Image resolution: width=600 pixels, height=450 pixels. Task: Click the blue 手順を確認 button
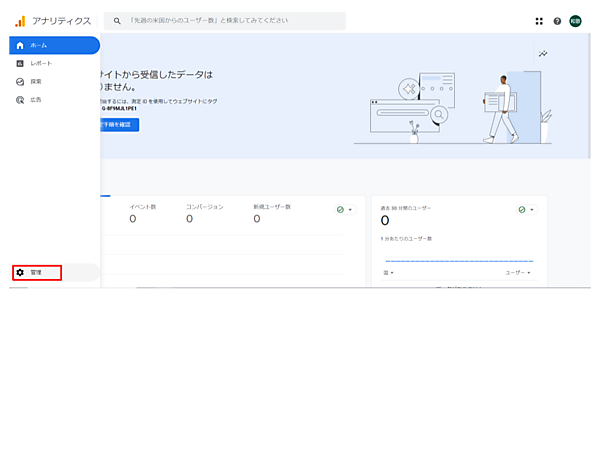119,125
